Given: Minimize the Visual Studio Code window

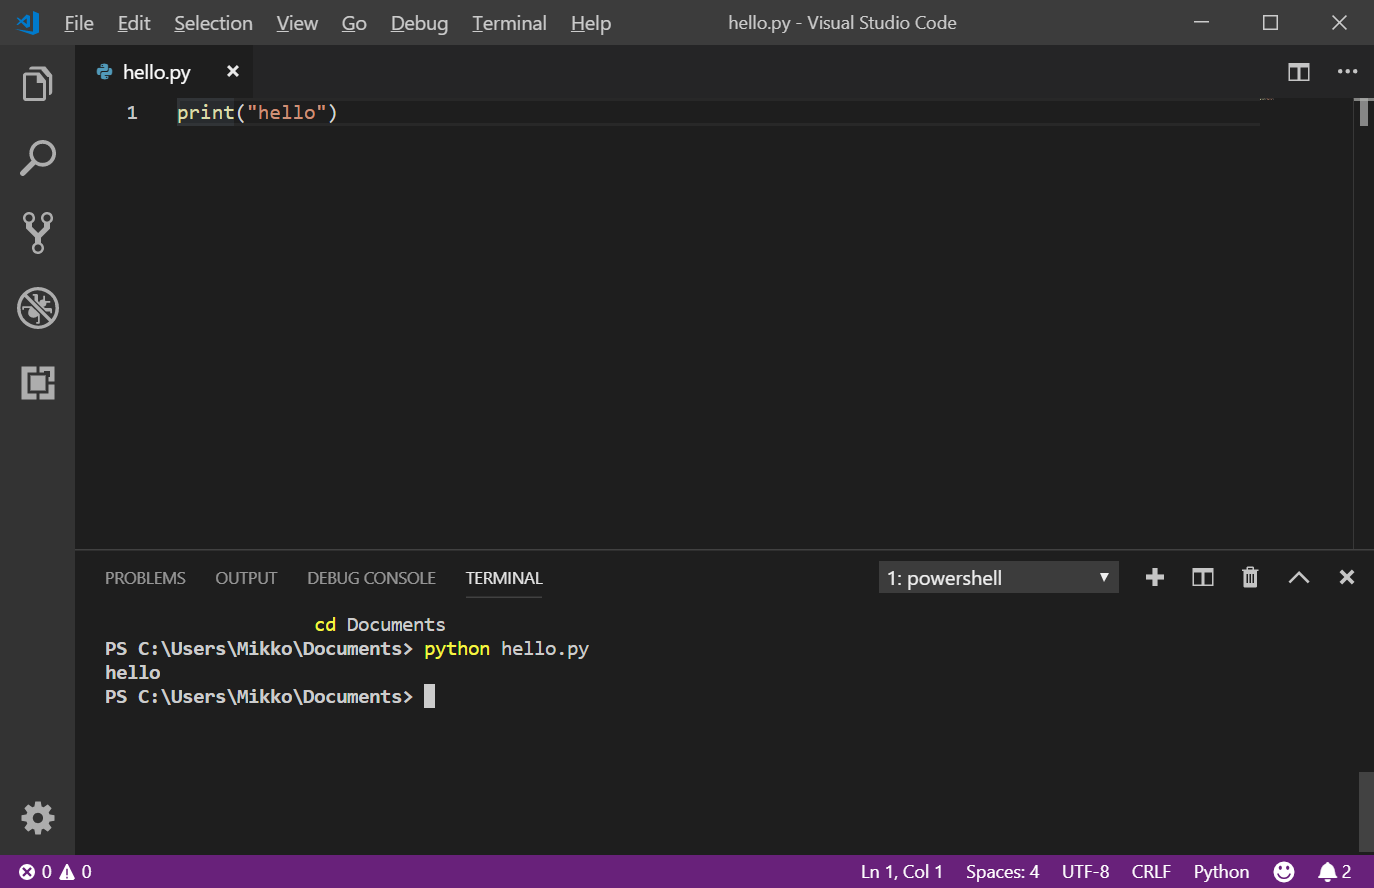Looking at the screenshot, I should click(1201, 22).
